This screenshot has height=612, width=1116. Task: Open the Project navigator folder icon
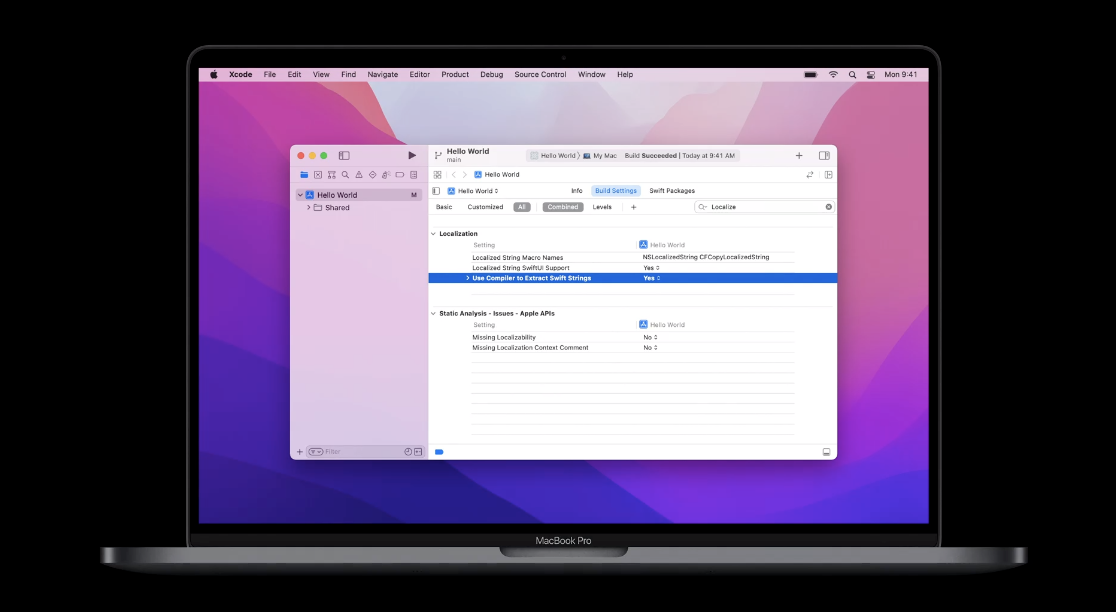point(304,174)
